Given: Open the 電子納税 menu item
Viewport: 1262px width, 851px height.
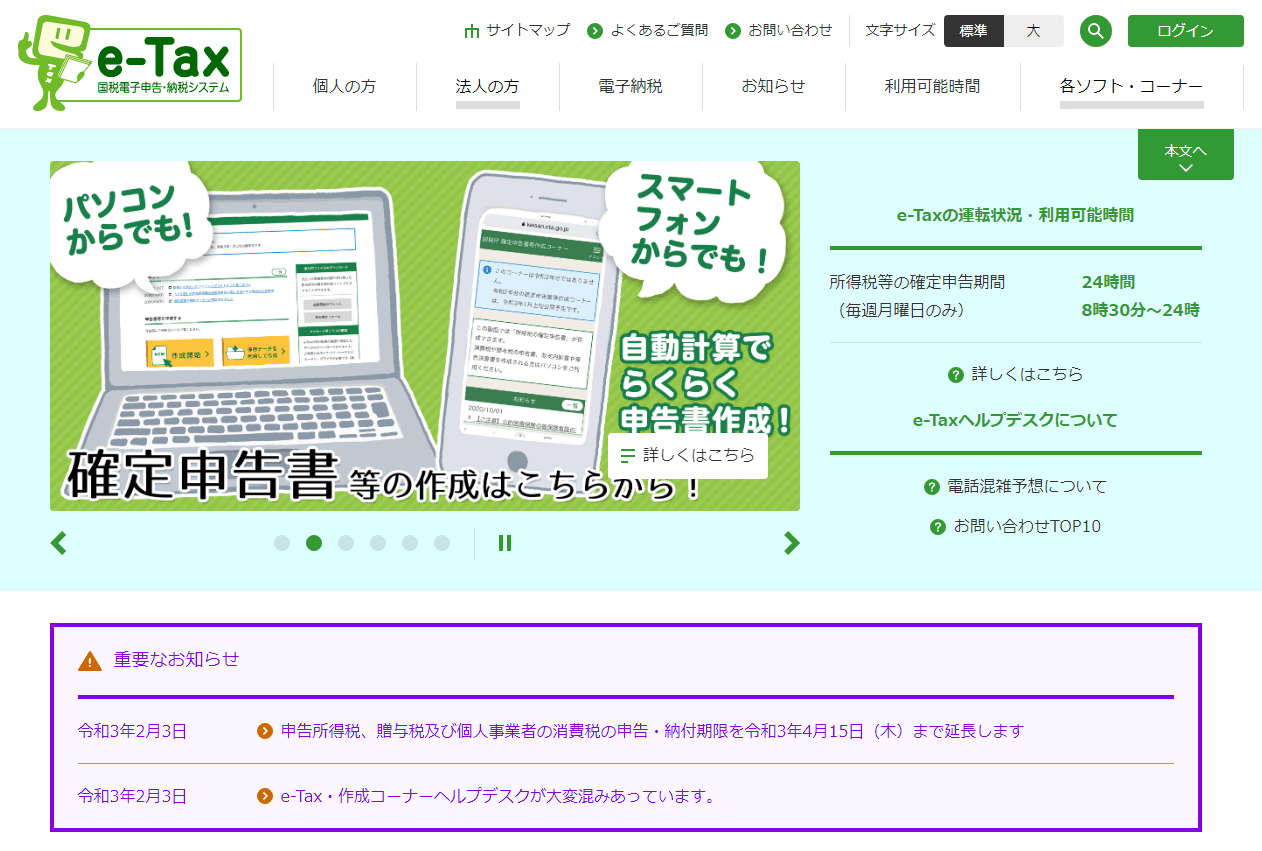Looking at the screenshot, I should point(630,86).
